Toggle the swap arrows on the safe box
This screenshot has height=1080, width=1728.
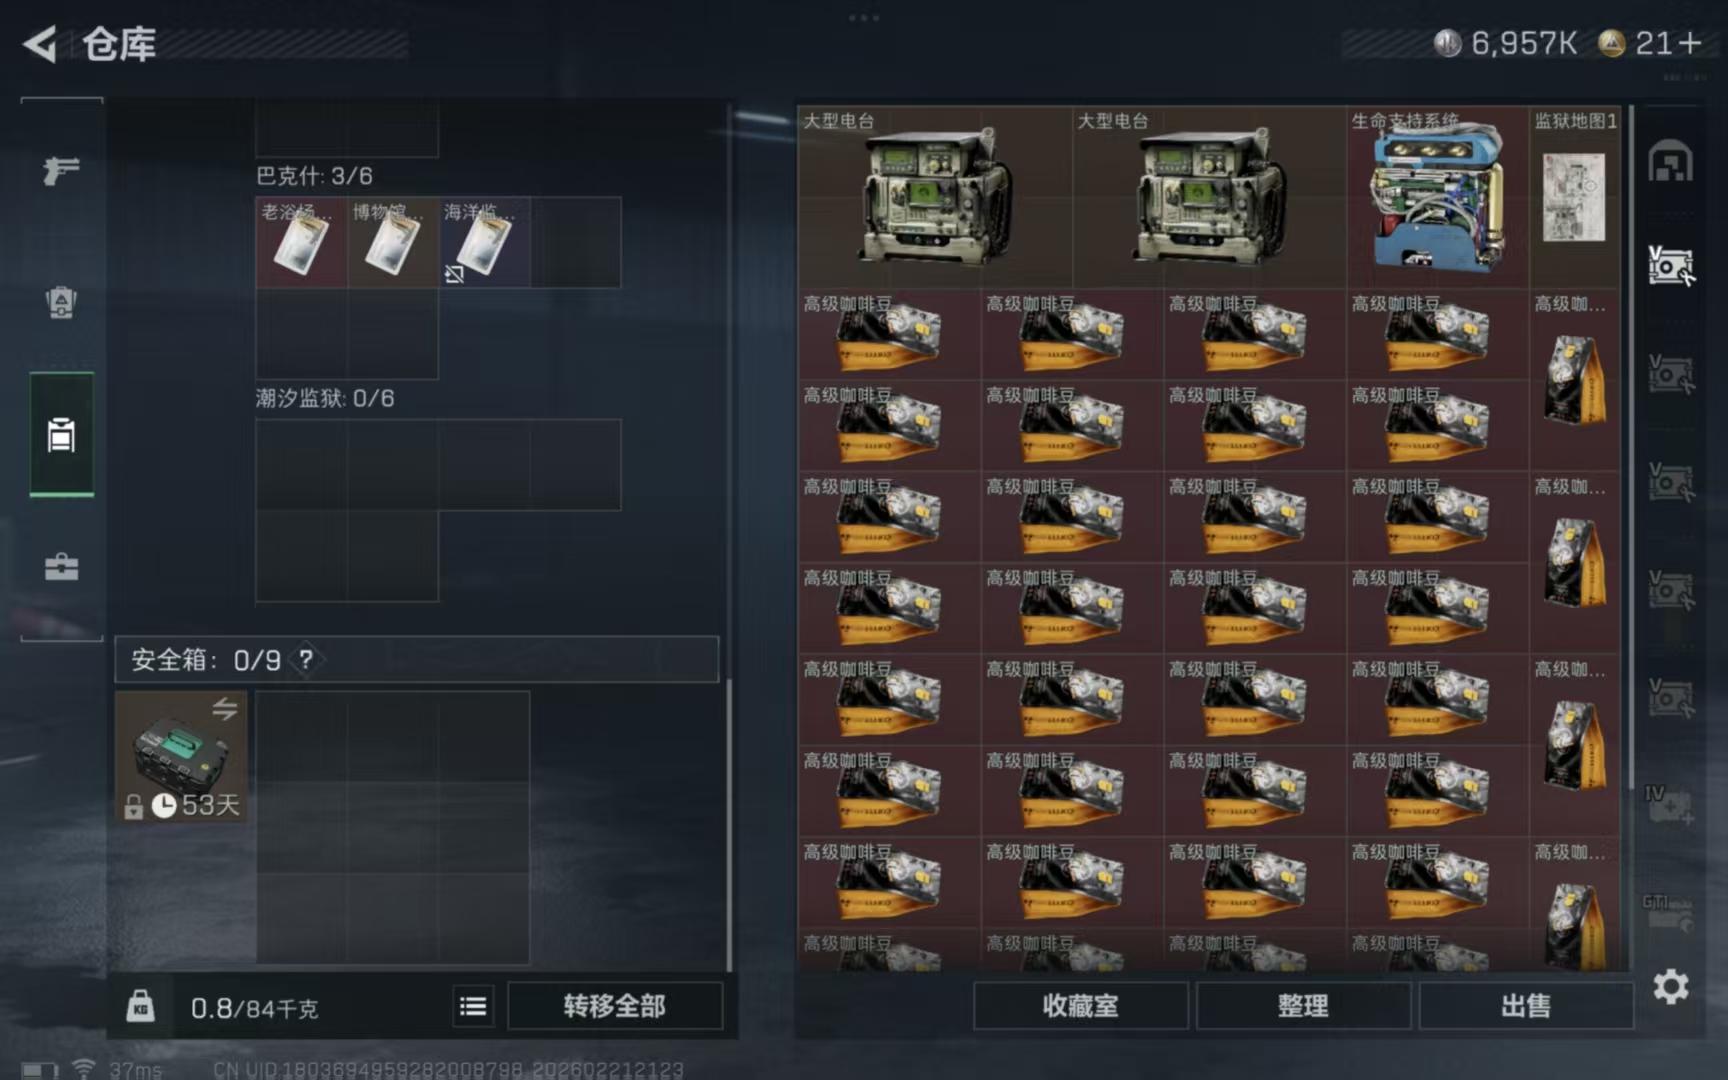[225, 708]
